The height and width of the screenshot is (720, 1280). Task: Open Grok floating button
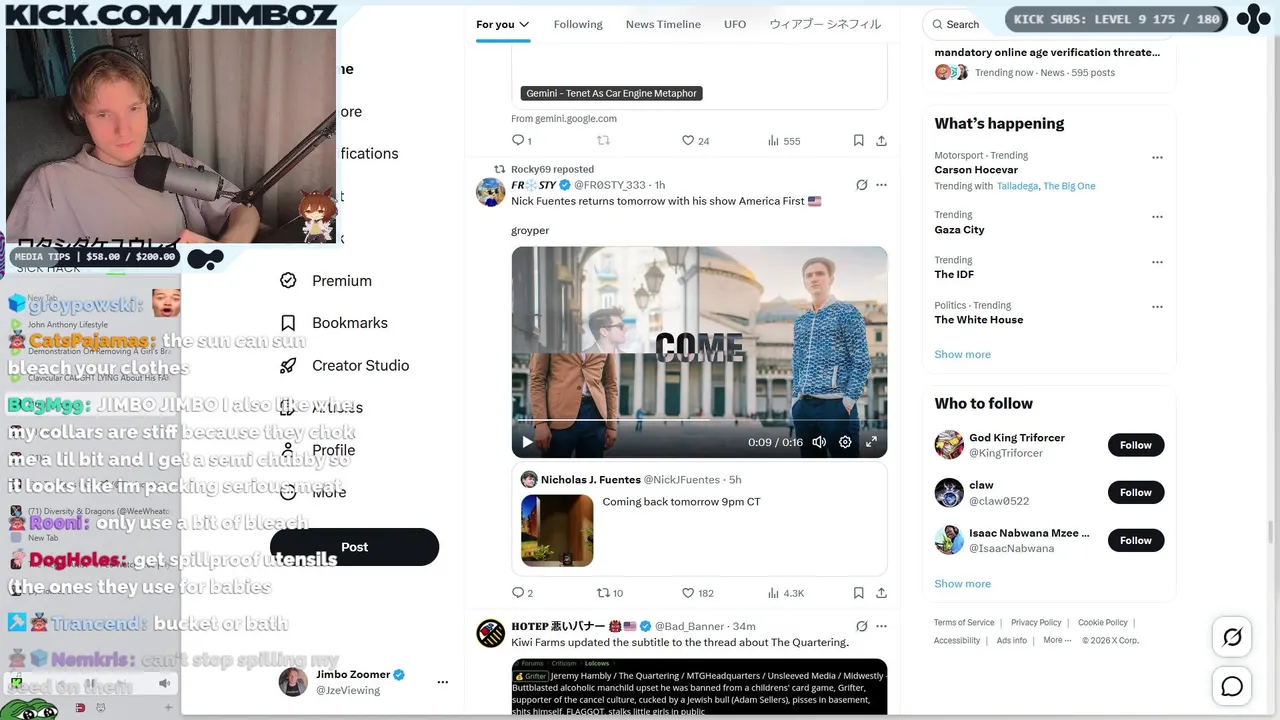click(1232, 637)
